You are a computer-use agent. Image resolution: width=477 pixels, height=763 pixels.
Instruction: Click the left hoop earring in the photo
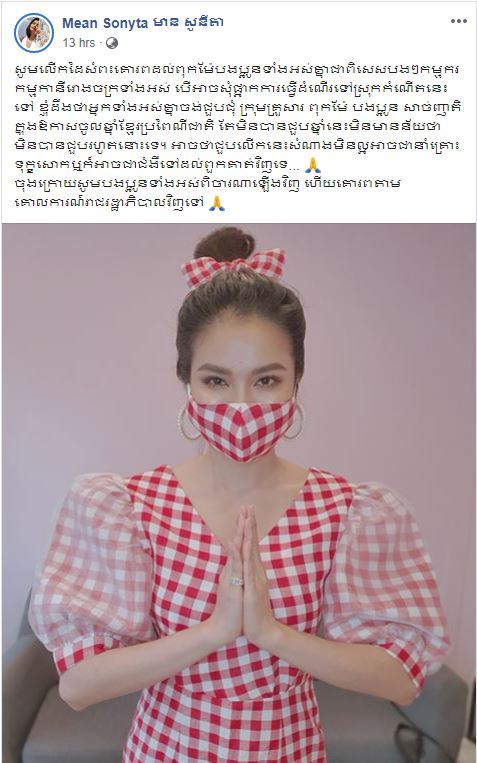[186, 422]
